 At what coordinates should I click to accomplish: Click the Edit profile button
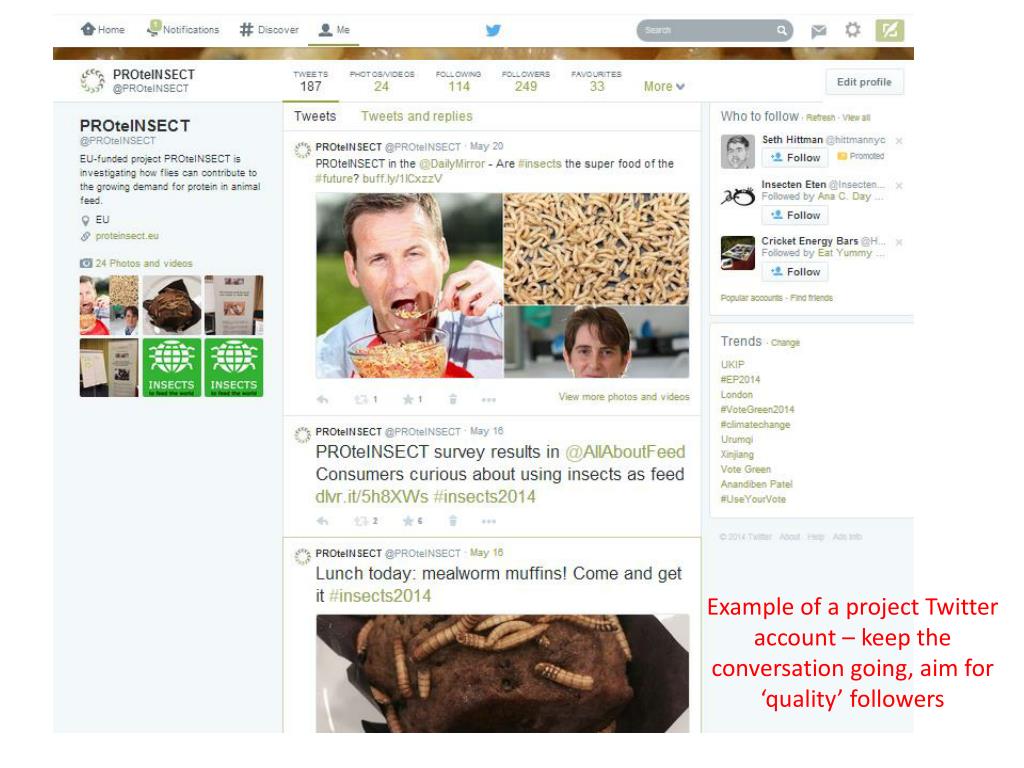[864, 82]
